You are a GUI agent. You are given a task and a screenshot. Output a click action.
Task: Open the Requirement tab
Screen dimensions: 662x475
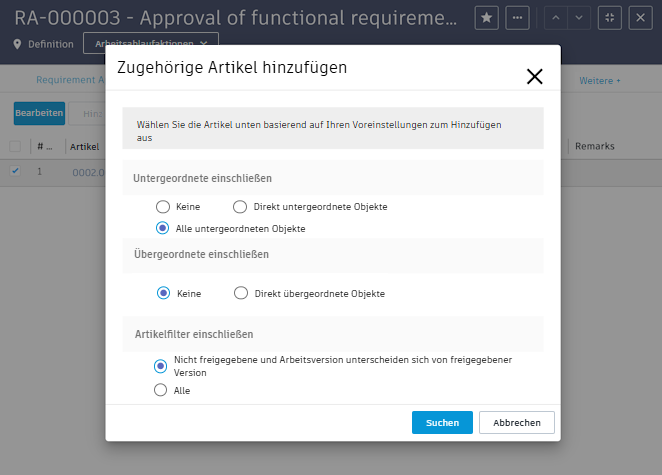68,80
